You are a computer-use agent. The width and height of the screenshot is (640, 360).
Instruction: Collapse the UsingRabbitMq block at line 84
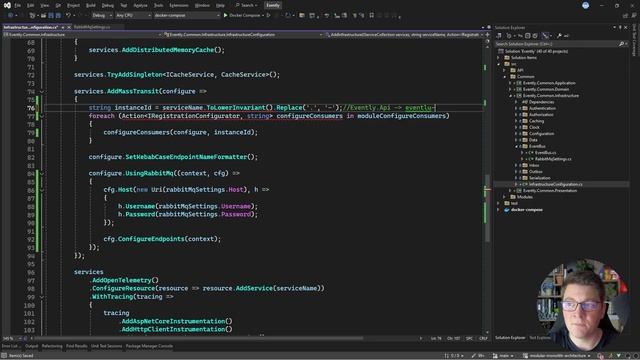[42, 173]
